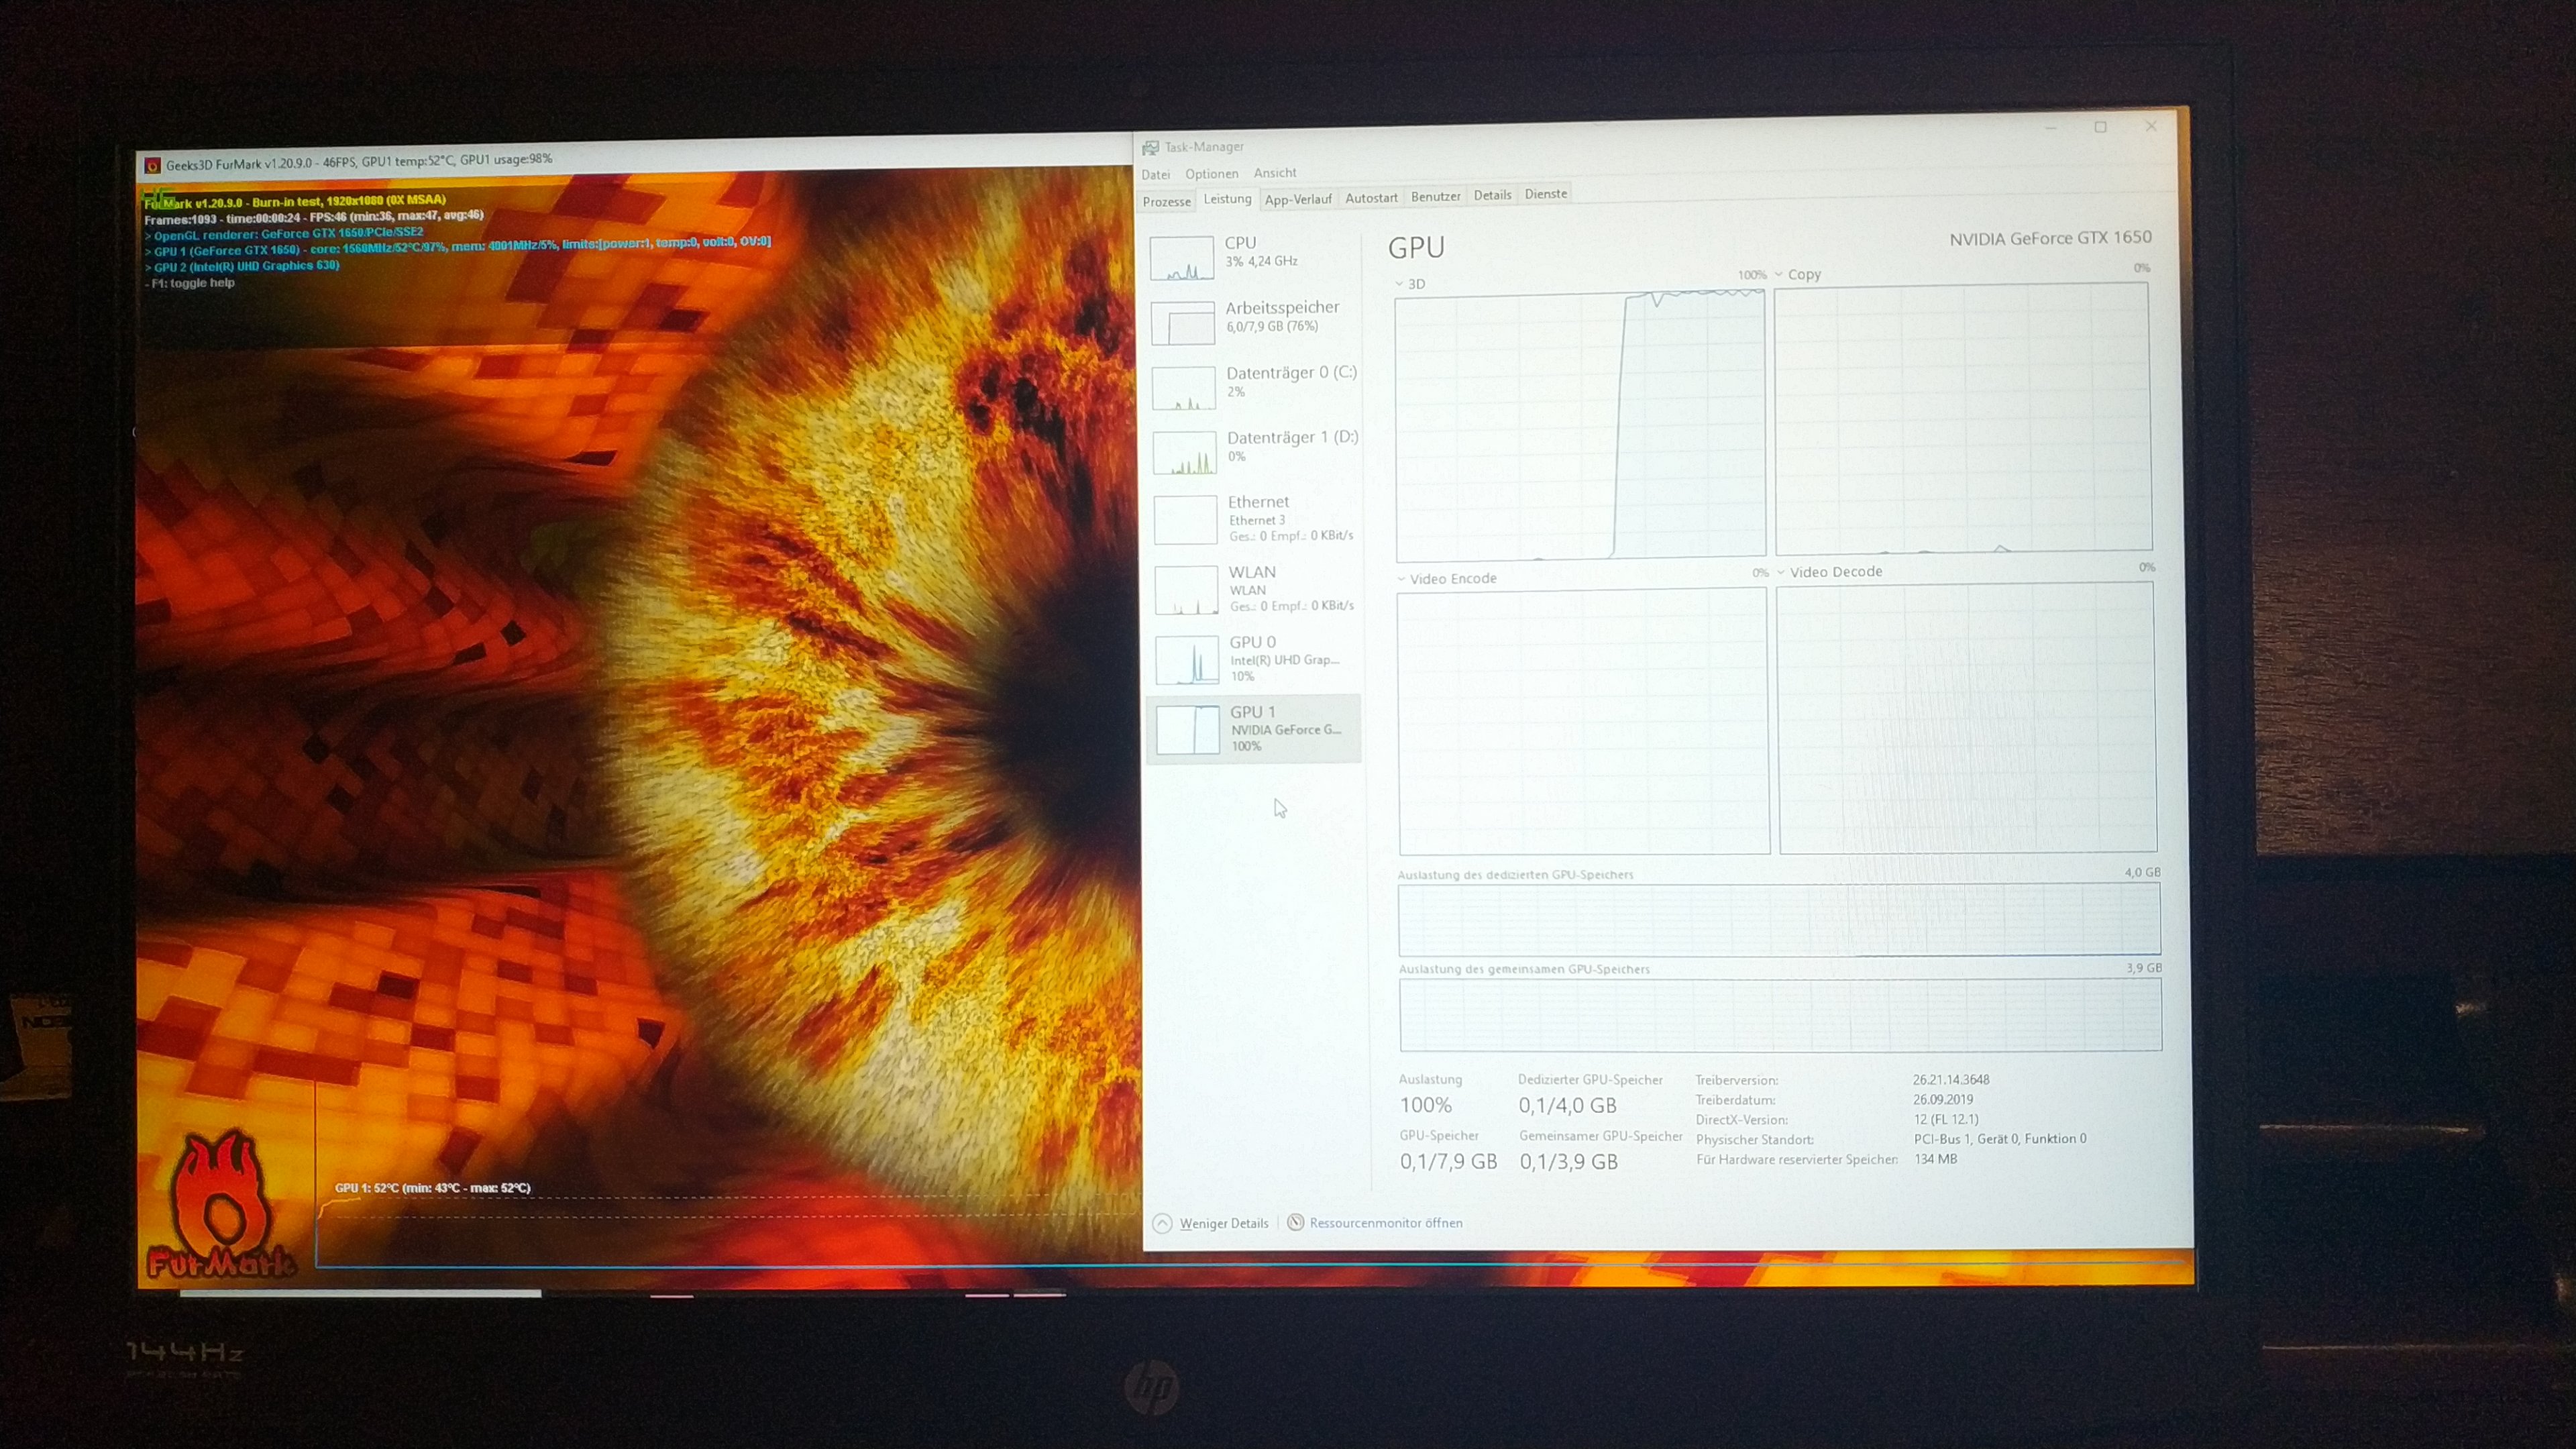Open Ansicht menu
Viewport: 2576px width, 1449px height.
click(x=1274, y=173)
